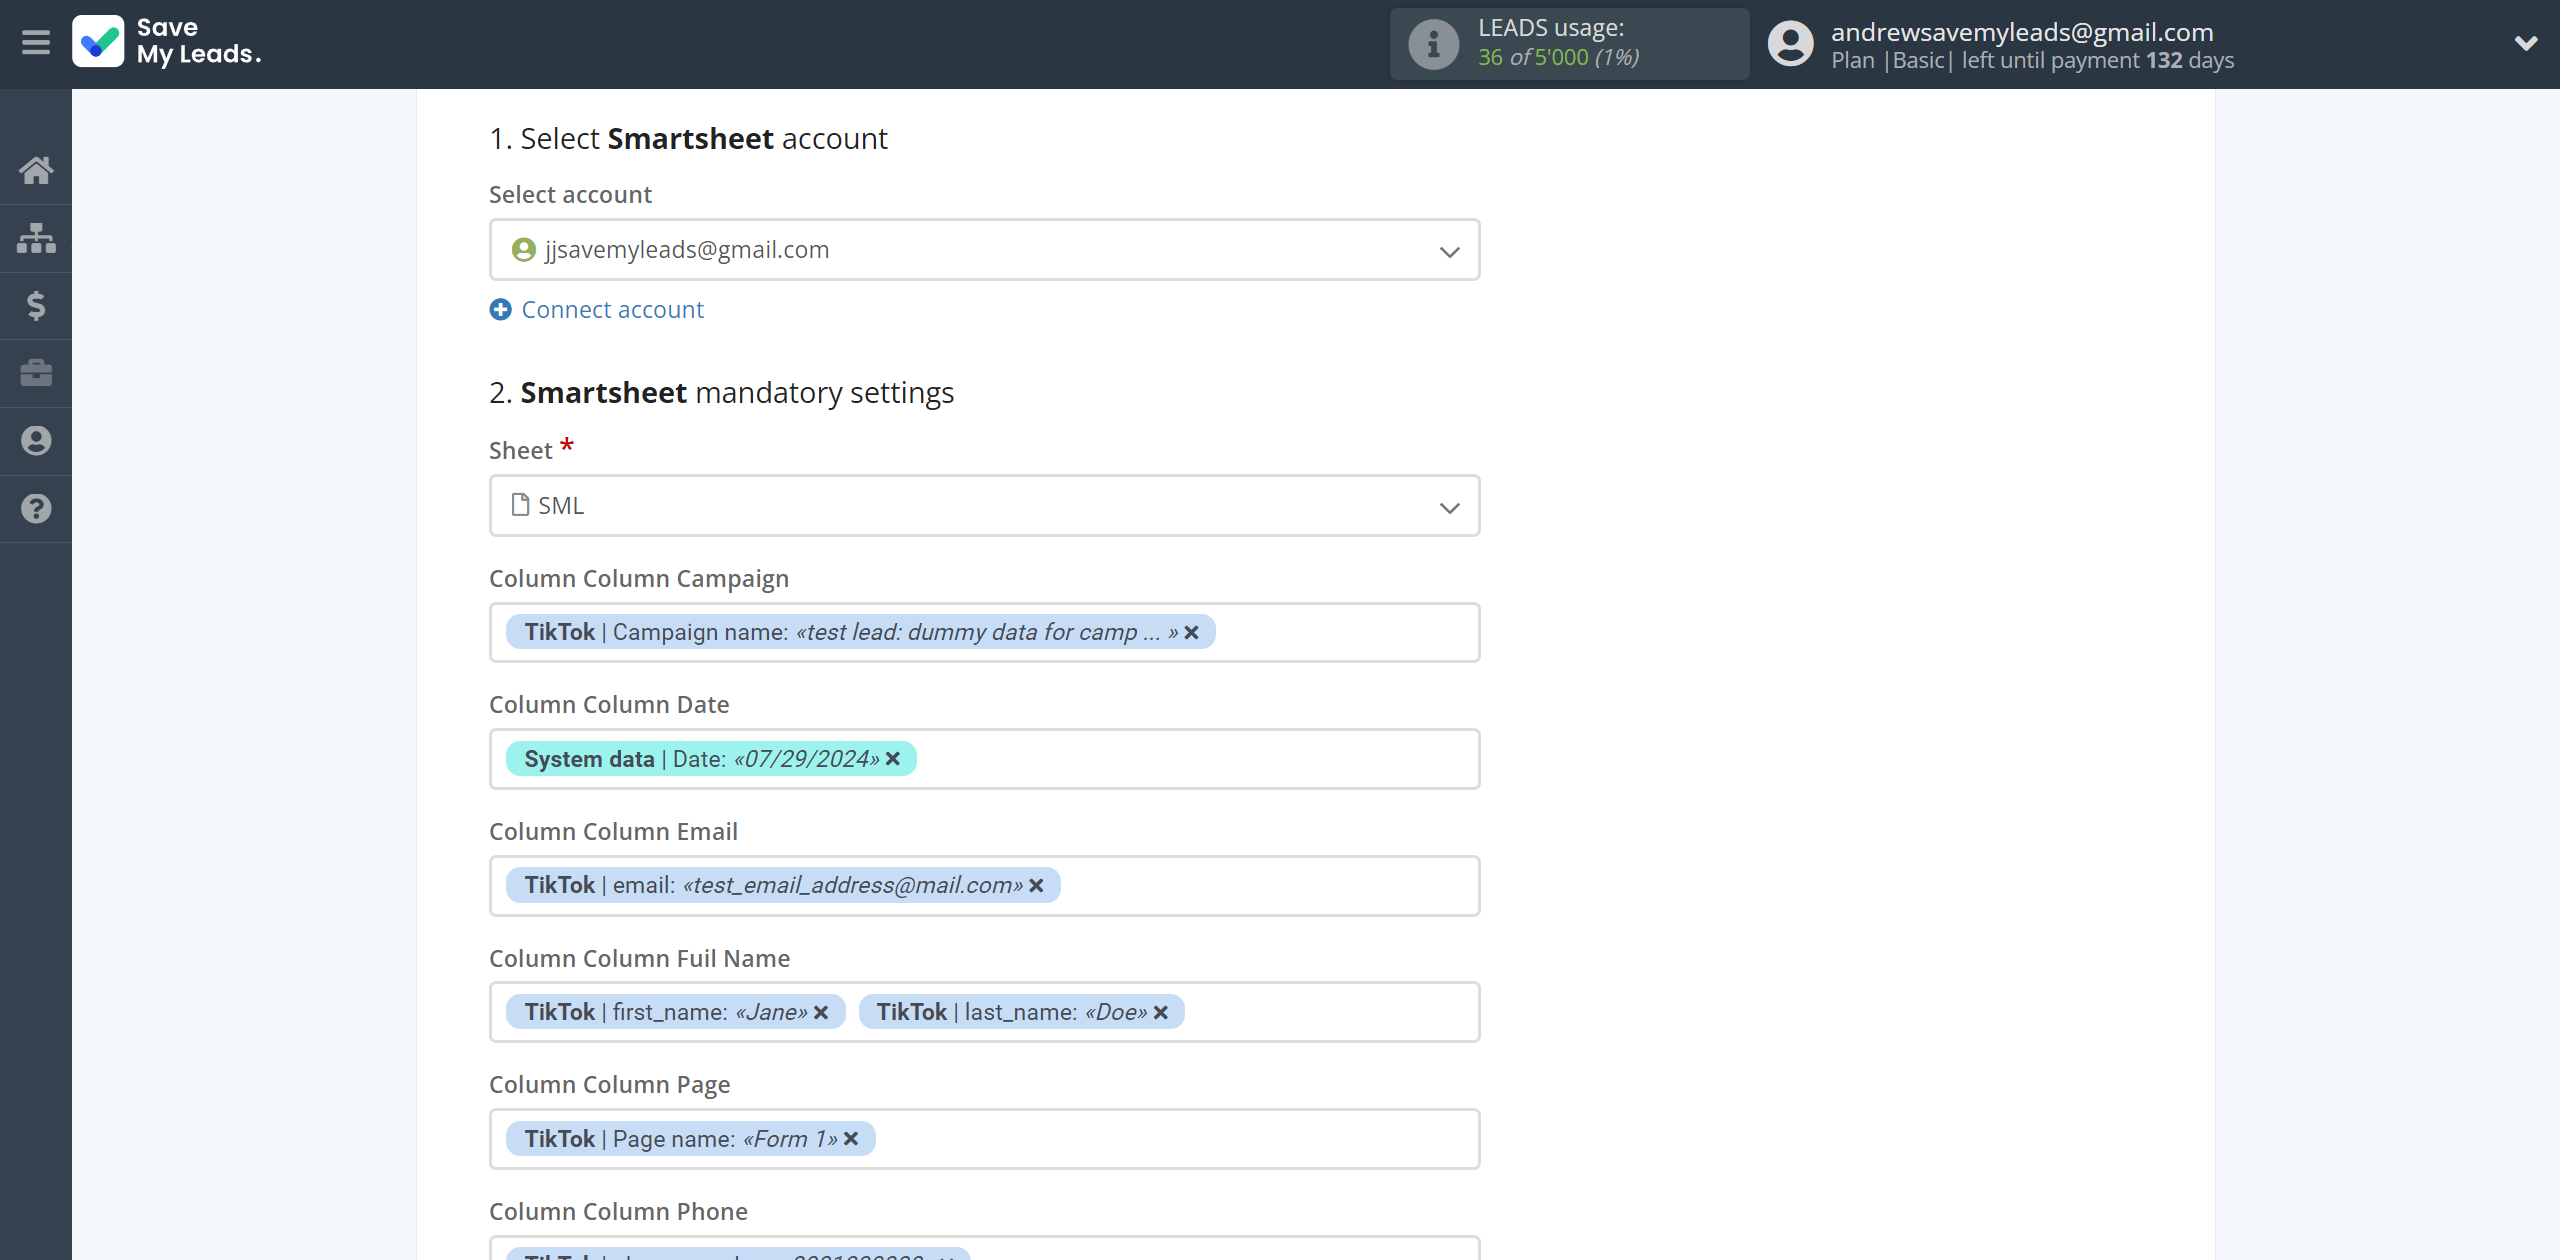This screenshot has height=1260, width=2560.
Task: Click the Connect account link
Action: pyautogui.click(x=612, y=310)
